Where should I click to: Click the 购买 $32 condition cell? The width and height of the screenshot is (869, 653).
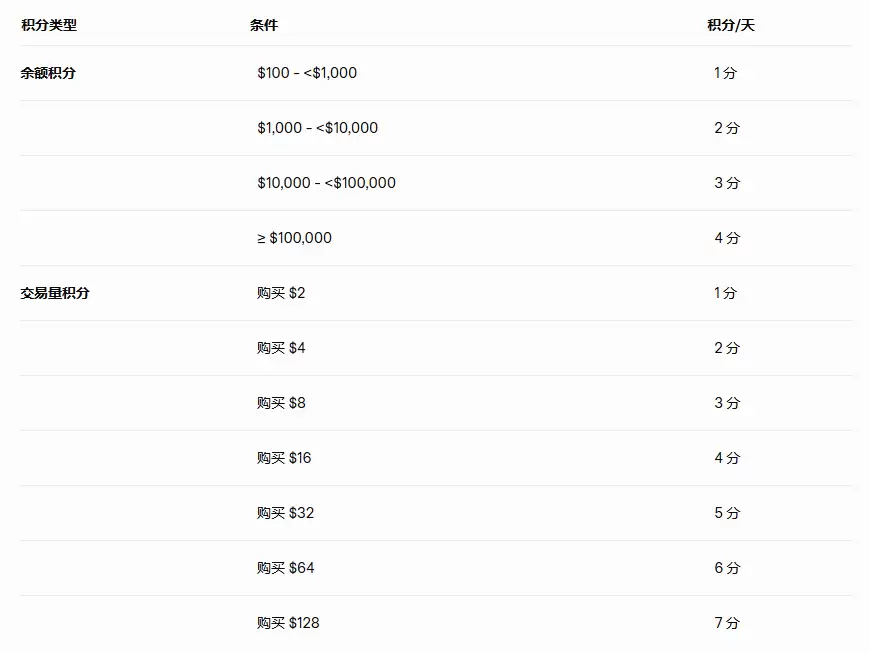coord(285,513)
